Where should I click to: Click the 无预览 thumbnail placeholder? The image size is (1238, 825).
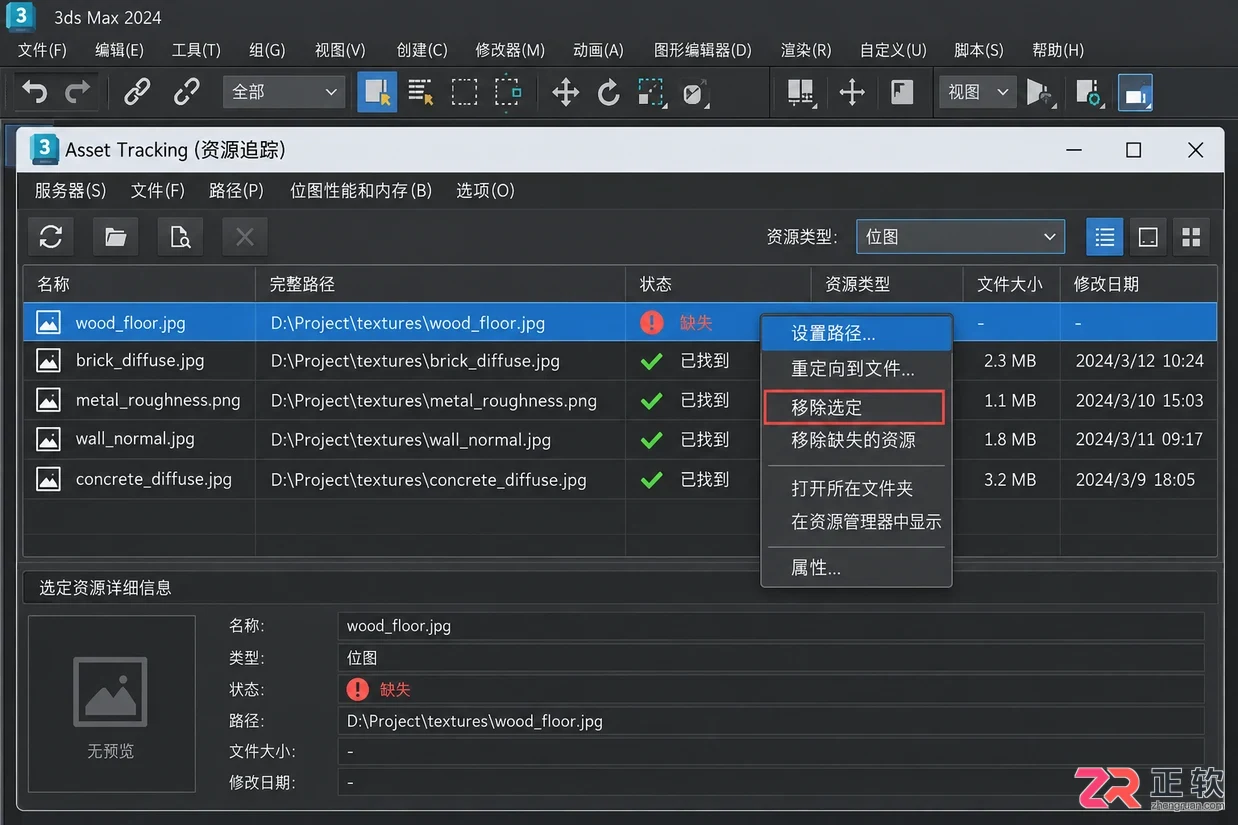coord(111,702)
